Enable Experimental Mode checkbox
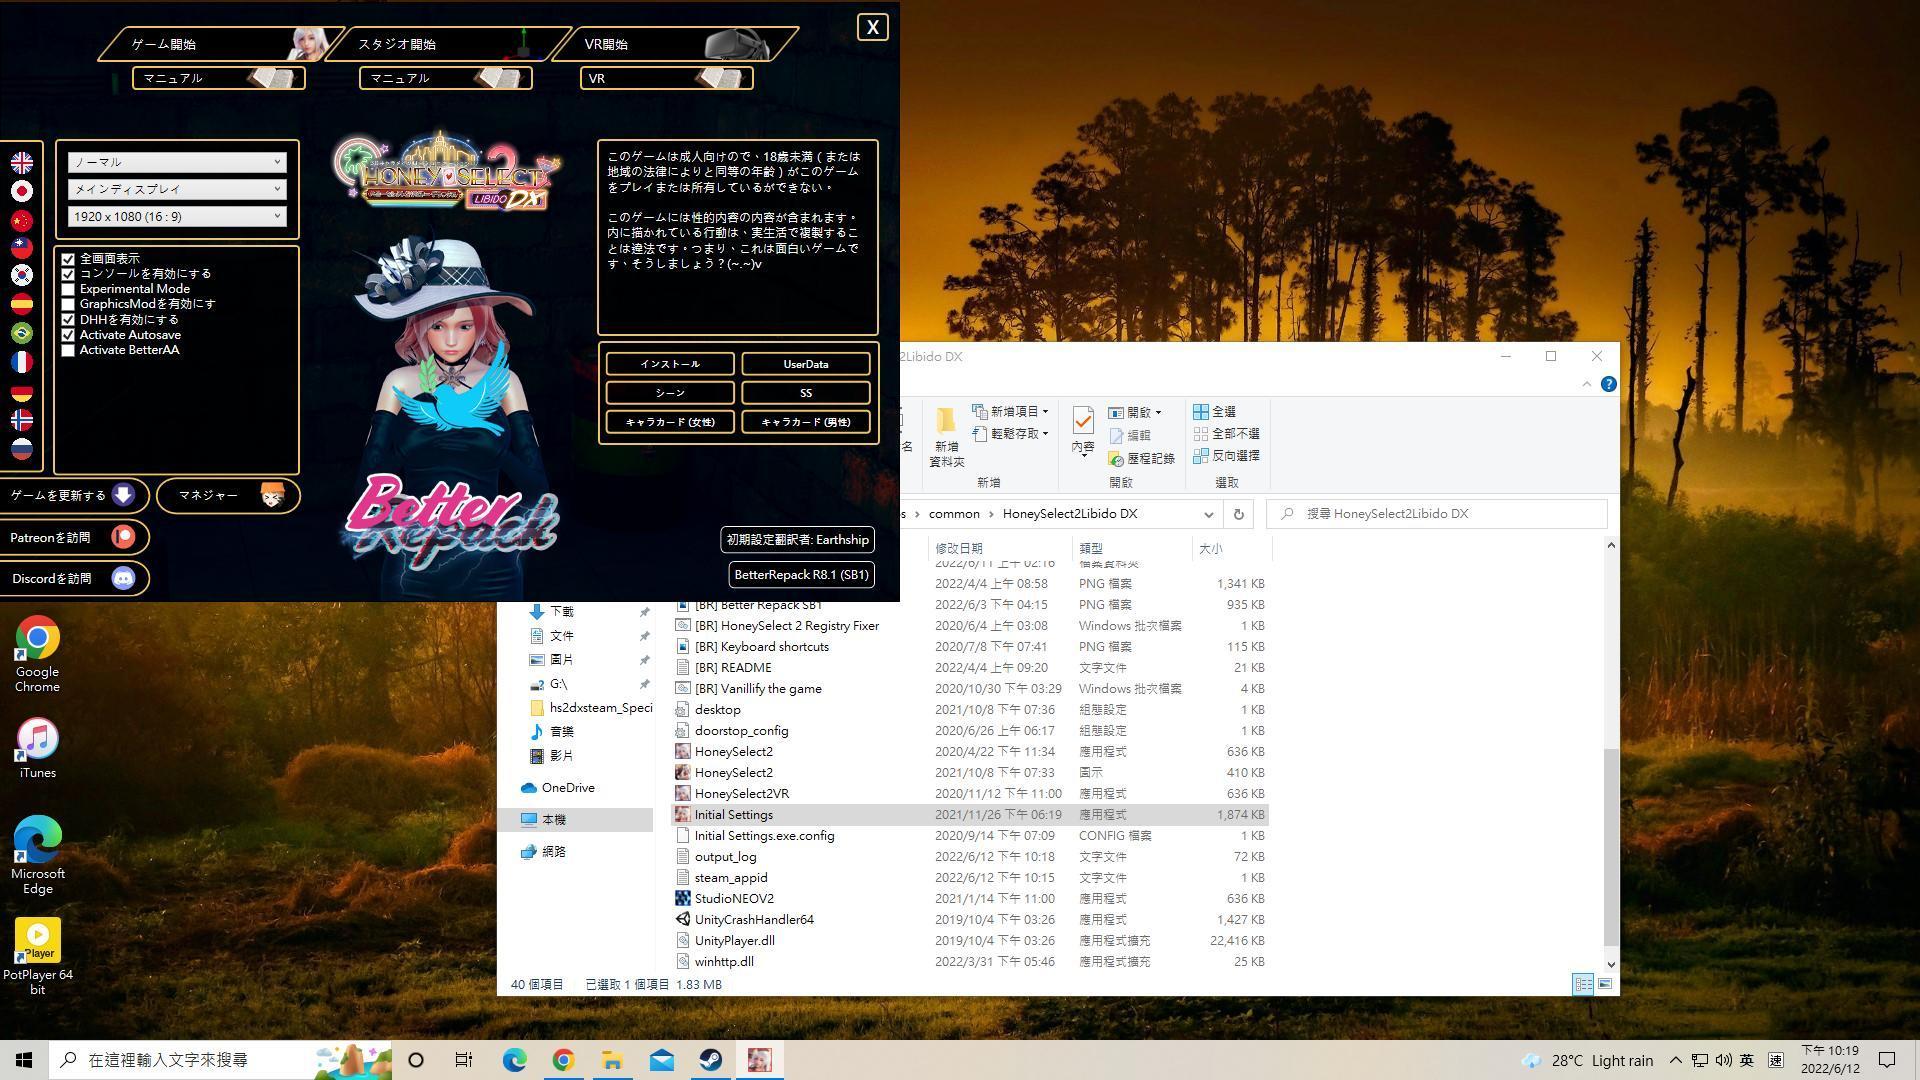Screen dimensions: 1920x1080 (68, 289)
